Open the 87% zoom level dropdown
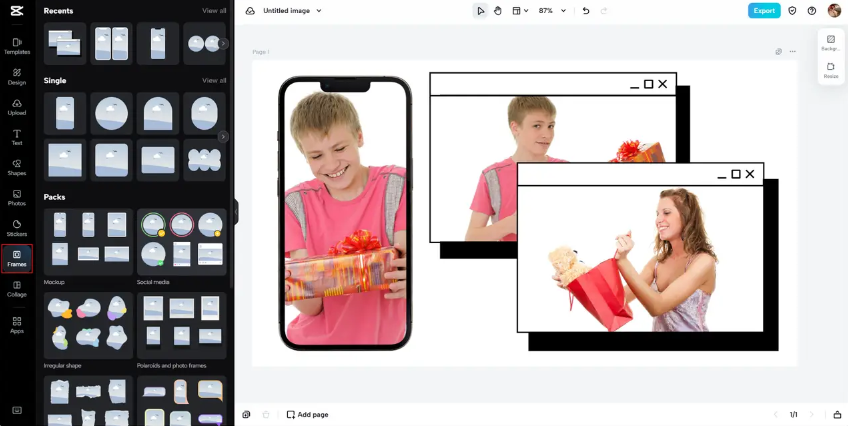Screen dimensions: 848x426 click(x=552, y=11)
